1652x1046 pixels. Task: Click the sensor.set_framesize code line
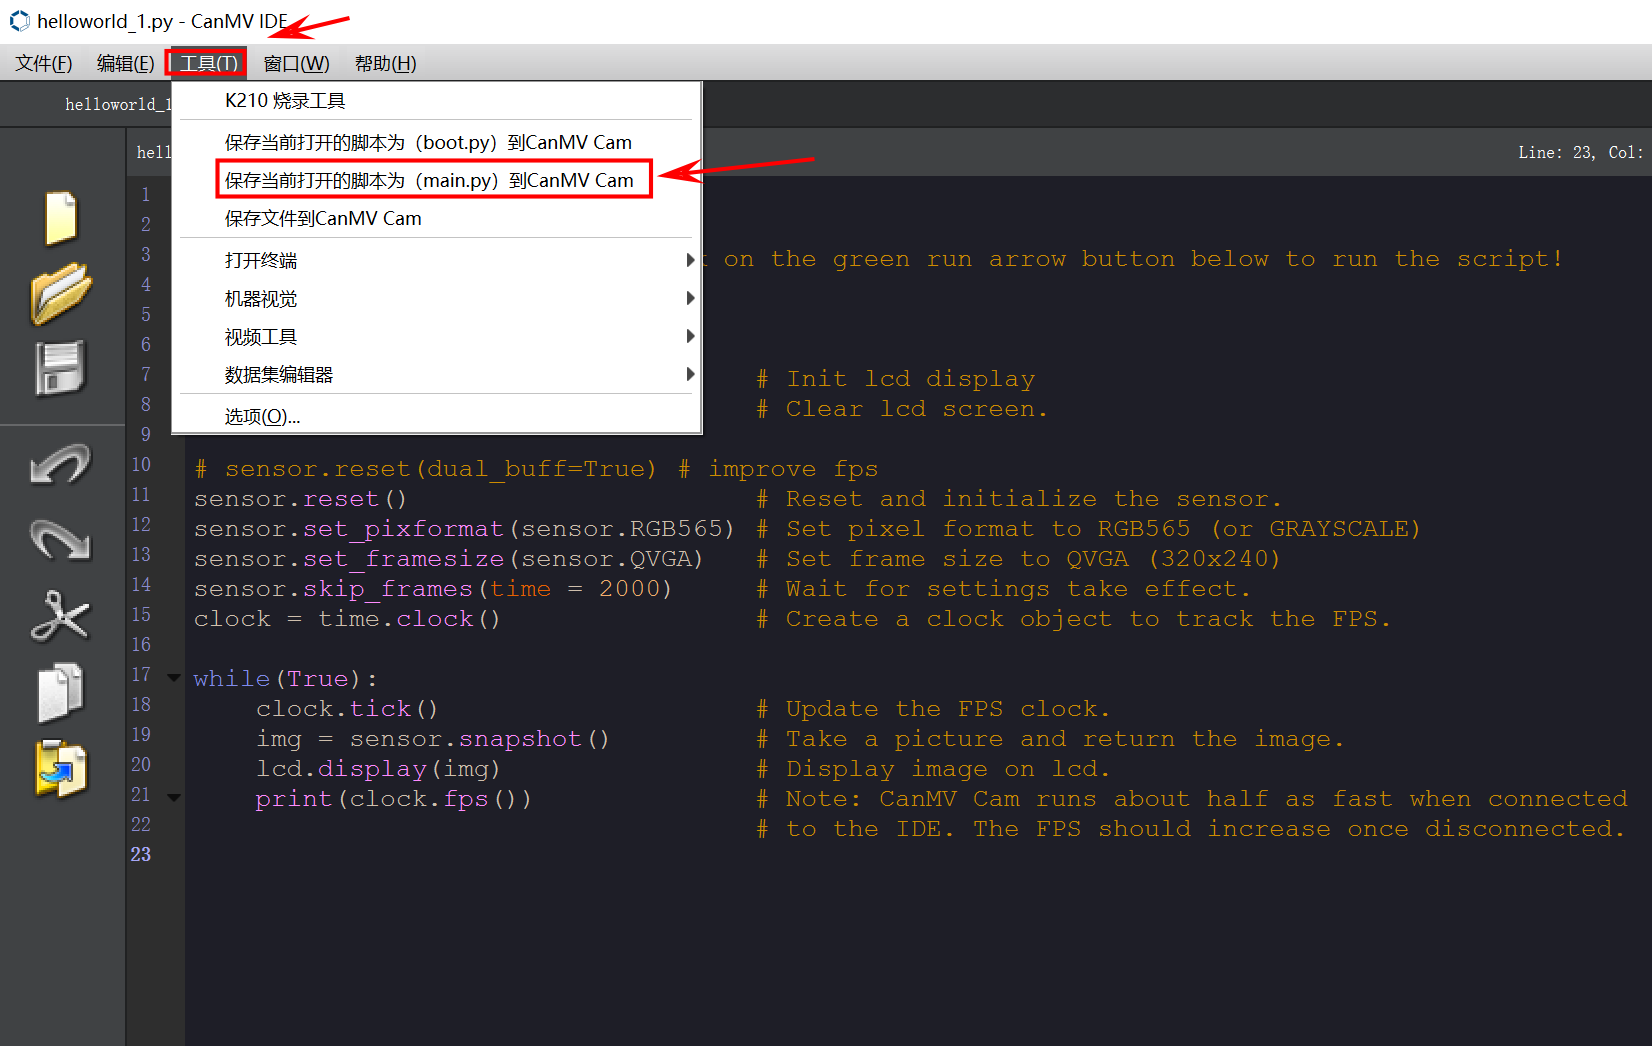(448, 559)
